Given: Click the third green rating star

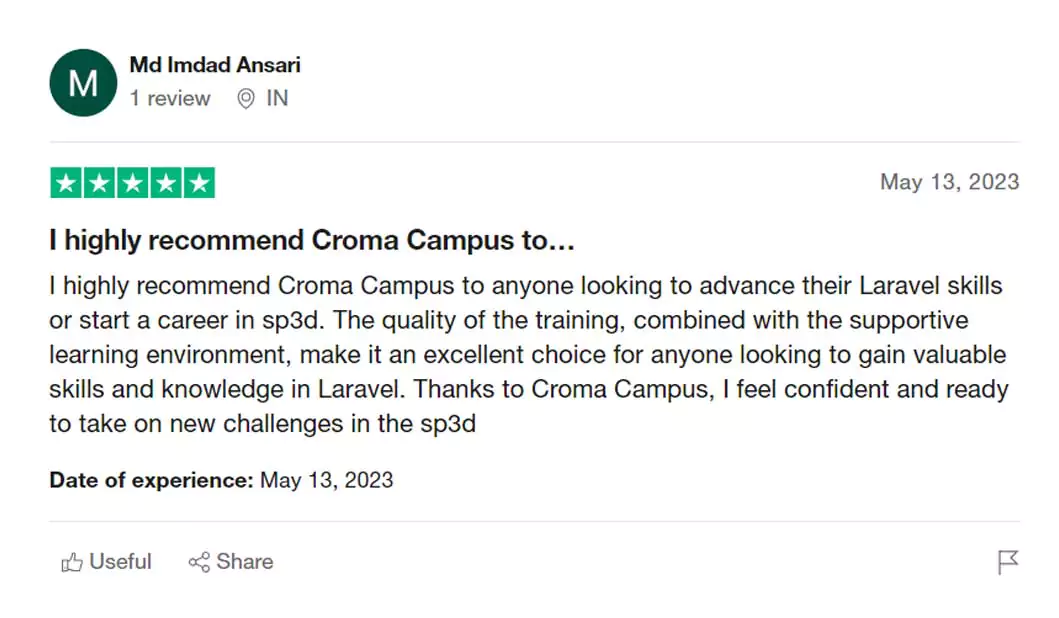Looking at the screenshot, I should coord(133,184).
